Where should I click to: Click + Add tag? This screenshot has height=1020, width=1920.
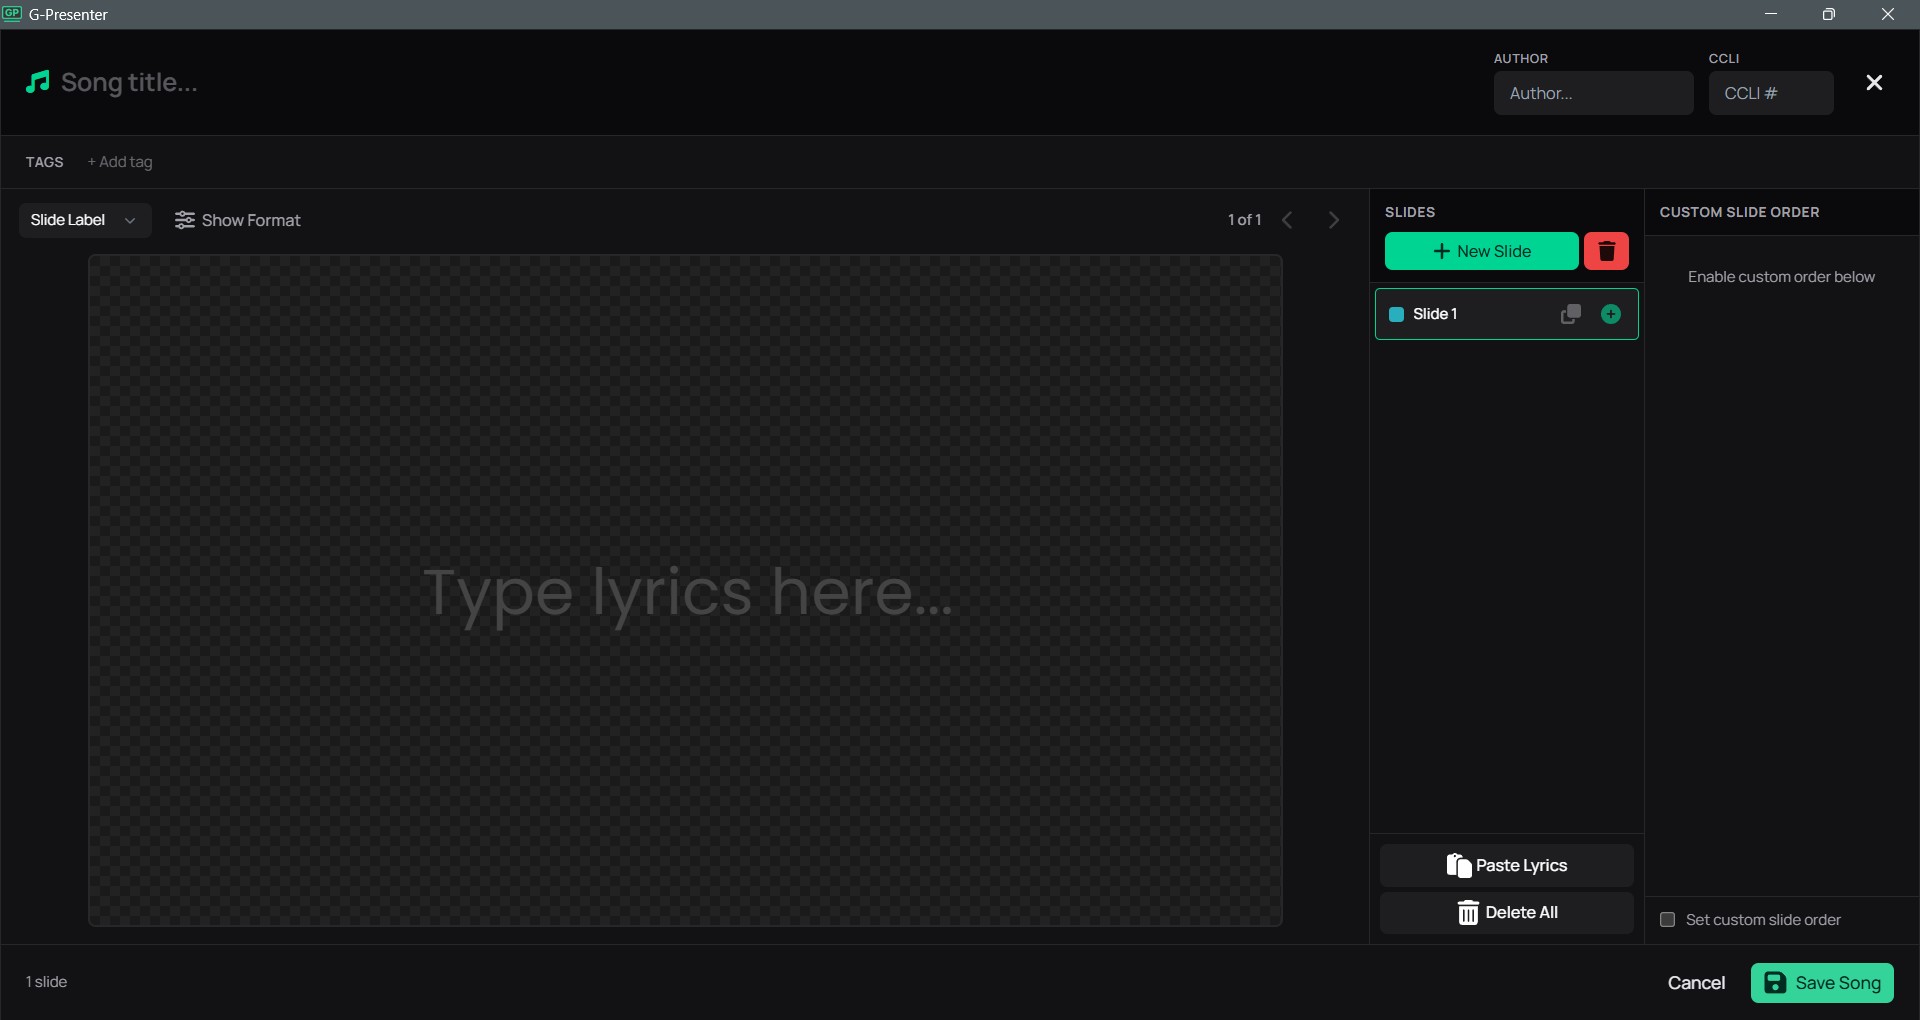pyautogui.click(x=119, y=161)
